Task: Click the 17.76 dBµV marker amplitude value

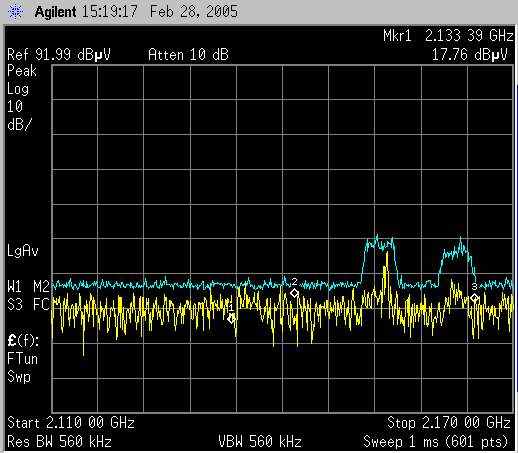Action: [x=470, y=55]
